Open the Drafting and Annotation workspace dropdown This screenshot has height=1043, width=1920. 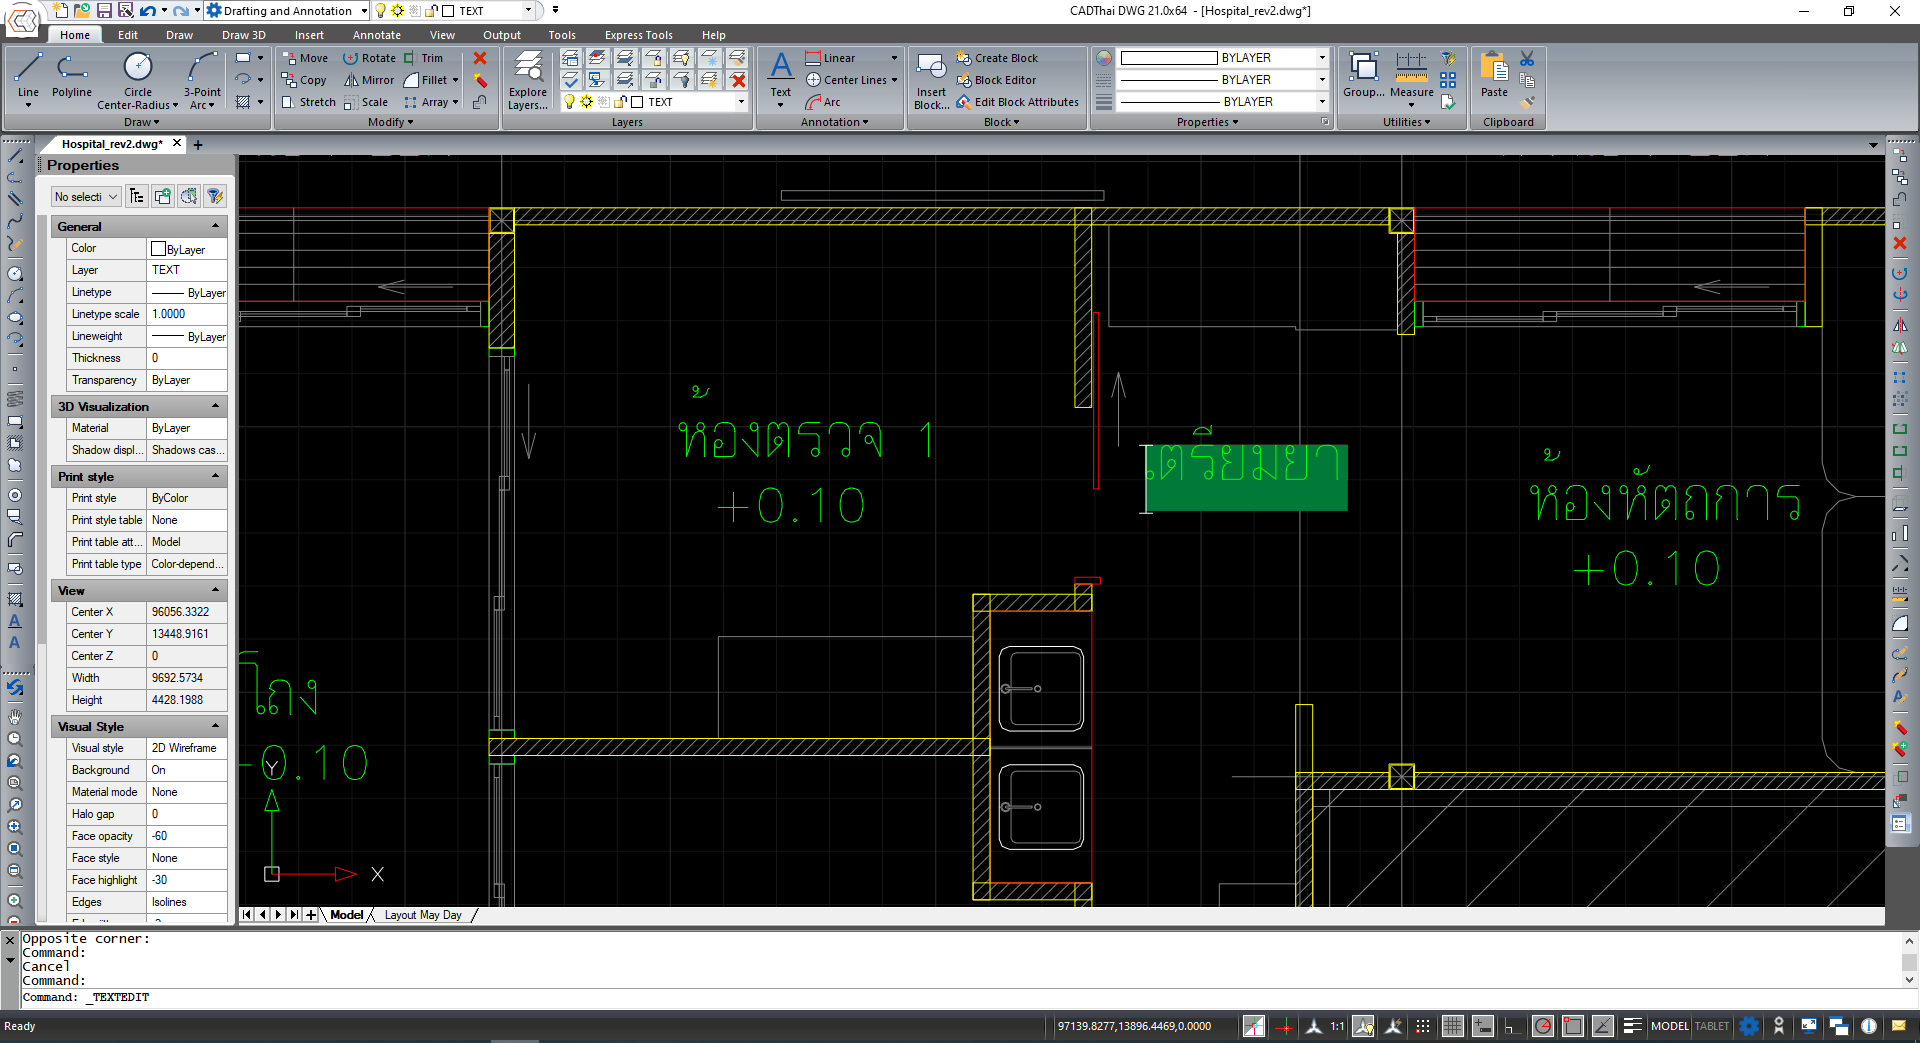point(363,11)
